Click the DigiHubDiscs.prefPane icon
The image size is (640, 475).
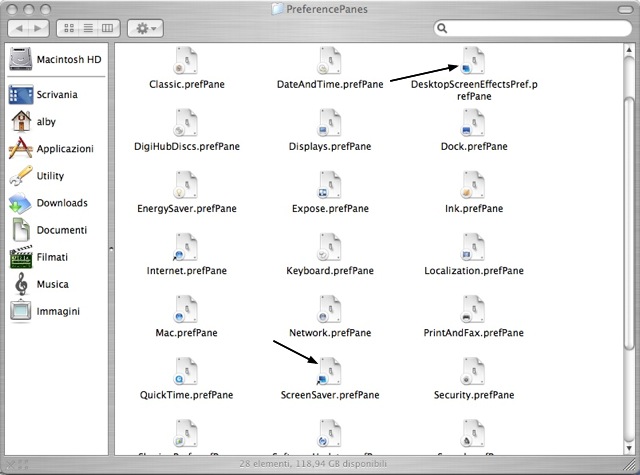[x=187, y=122]
